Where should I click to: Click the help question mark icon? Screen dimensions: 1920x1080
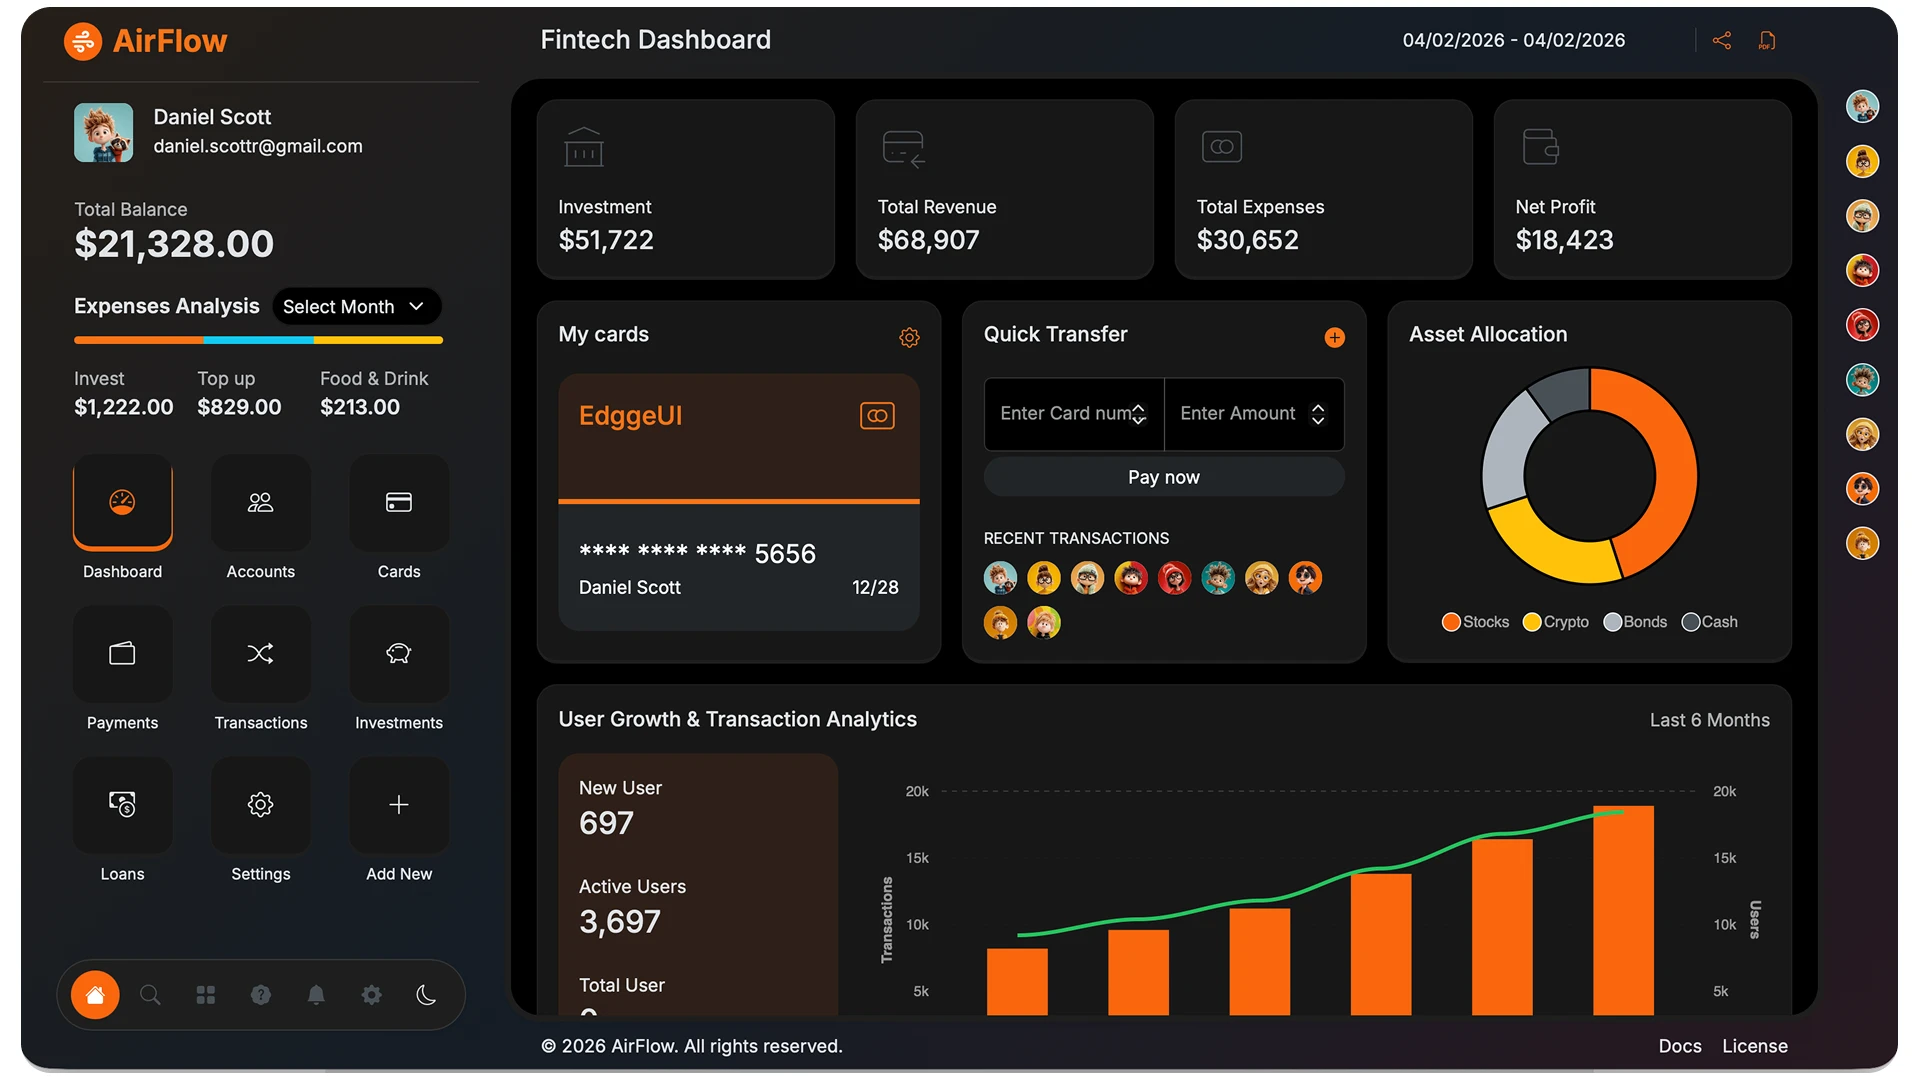(x=261, y=995)
